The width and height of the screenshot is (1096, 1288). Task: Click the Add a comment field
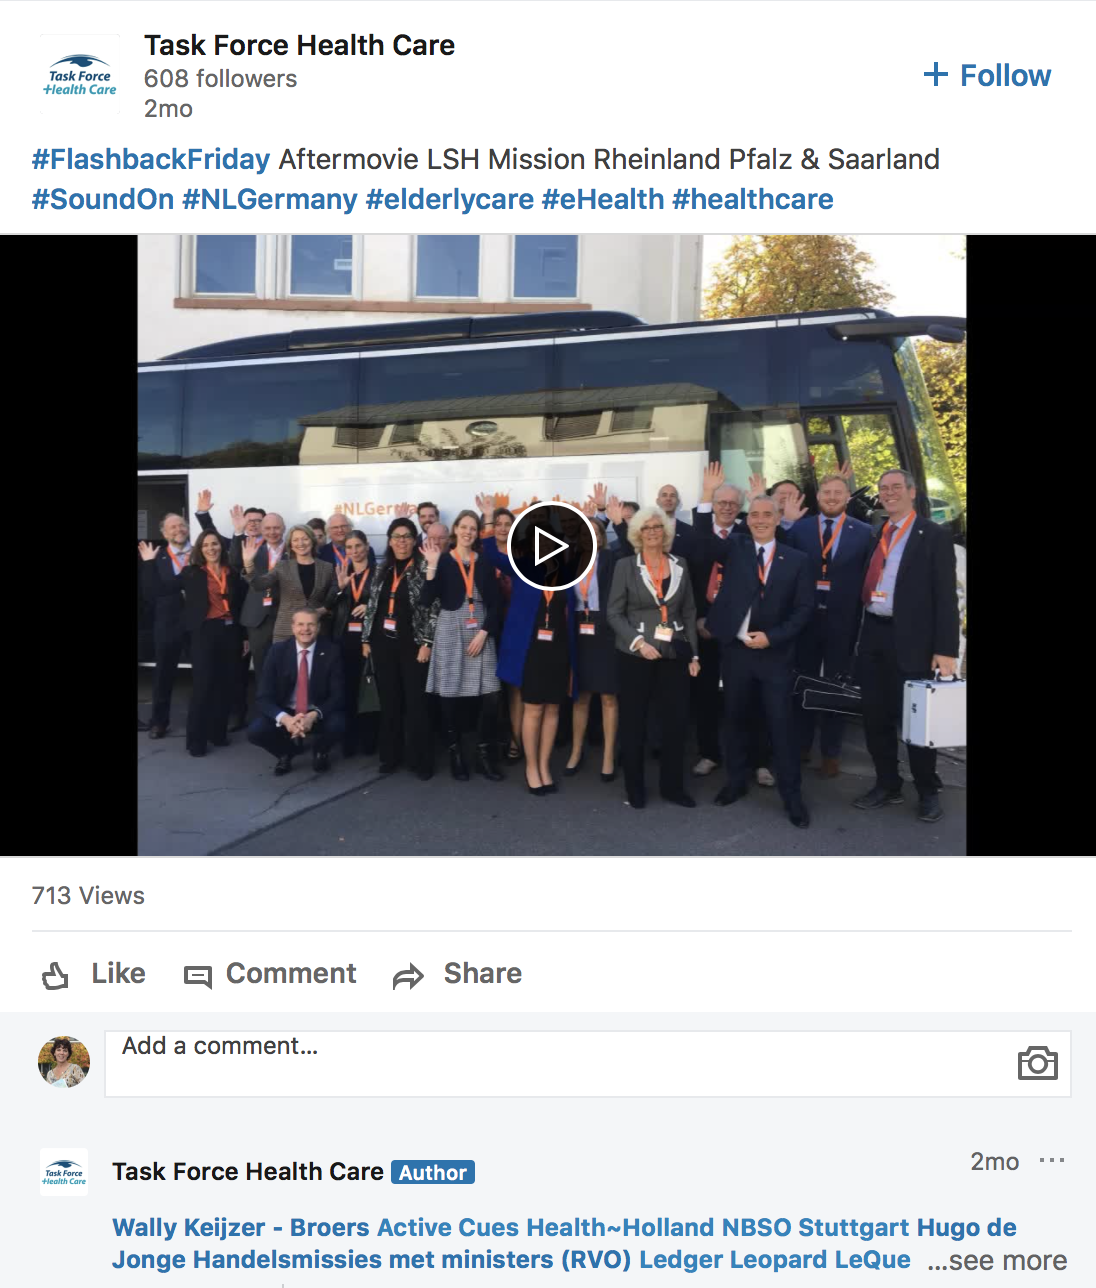click(x=588, y=1064)
